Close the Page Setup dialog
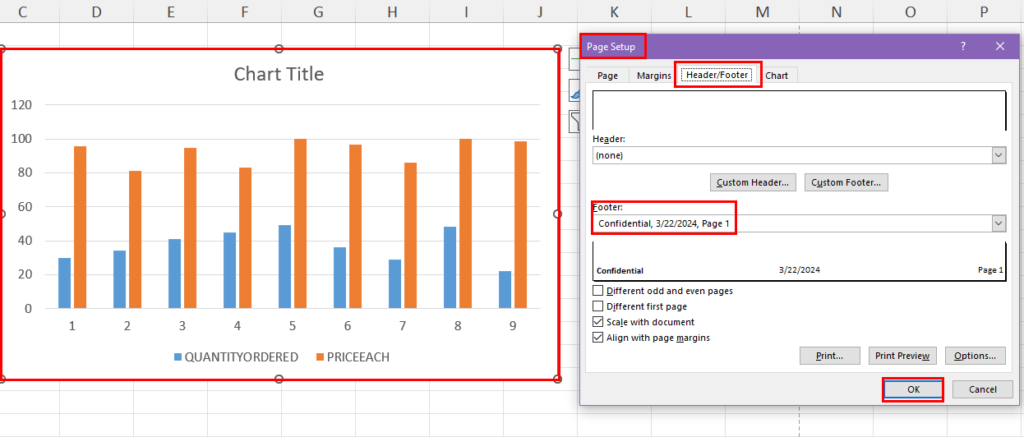The height and width of the screenshot is (437, 1024). [x=1000, y=46]
